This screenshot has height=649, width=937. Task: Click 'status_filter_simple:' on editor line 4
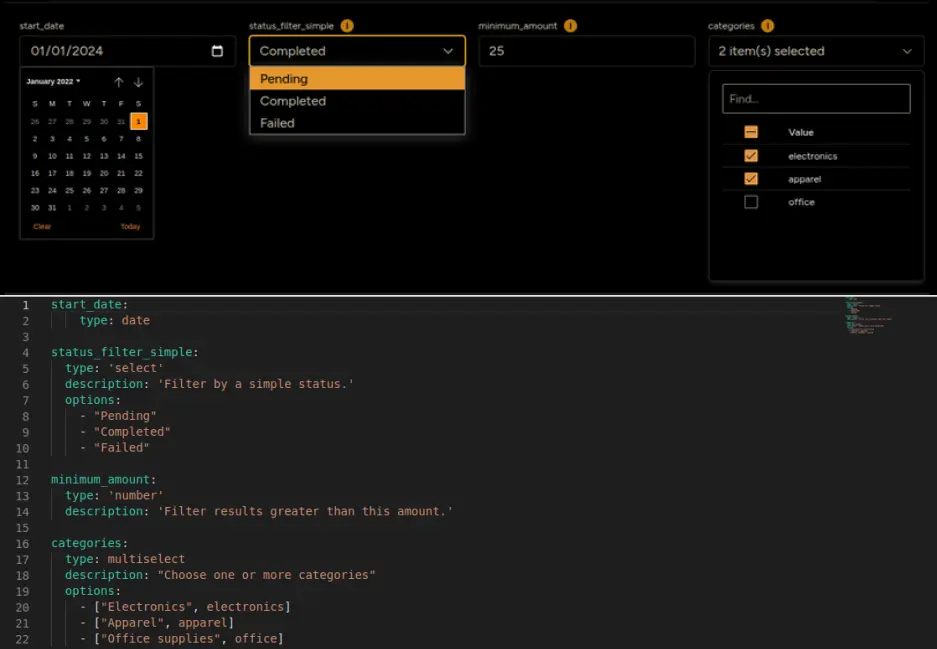pos(124,352)
